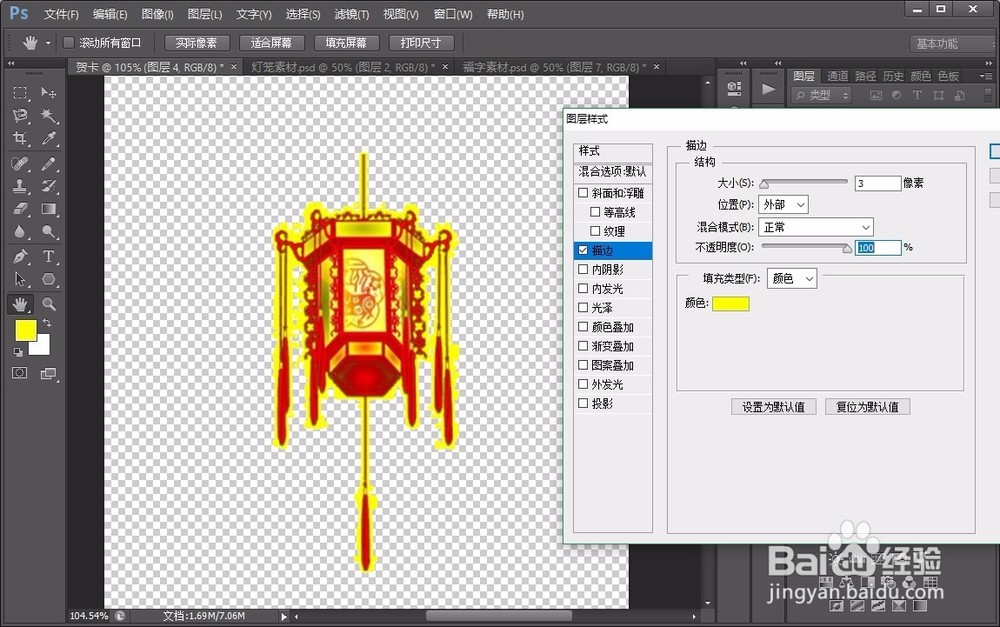Screen dimensions: 1000x627
Task: Click 设置为默认值 button
Action: [774, 407]
